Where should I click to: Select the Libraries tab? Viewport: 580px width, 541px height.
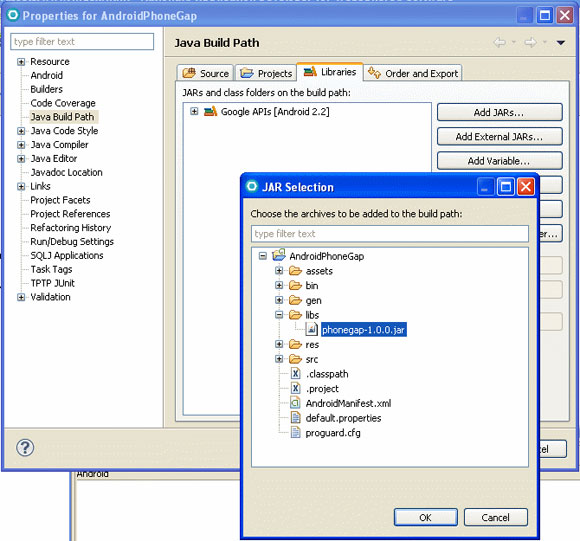point(330,72)
